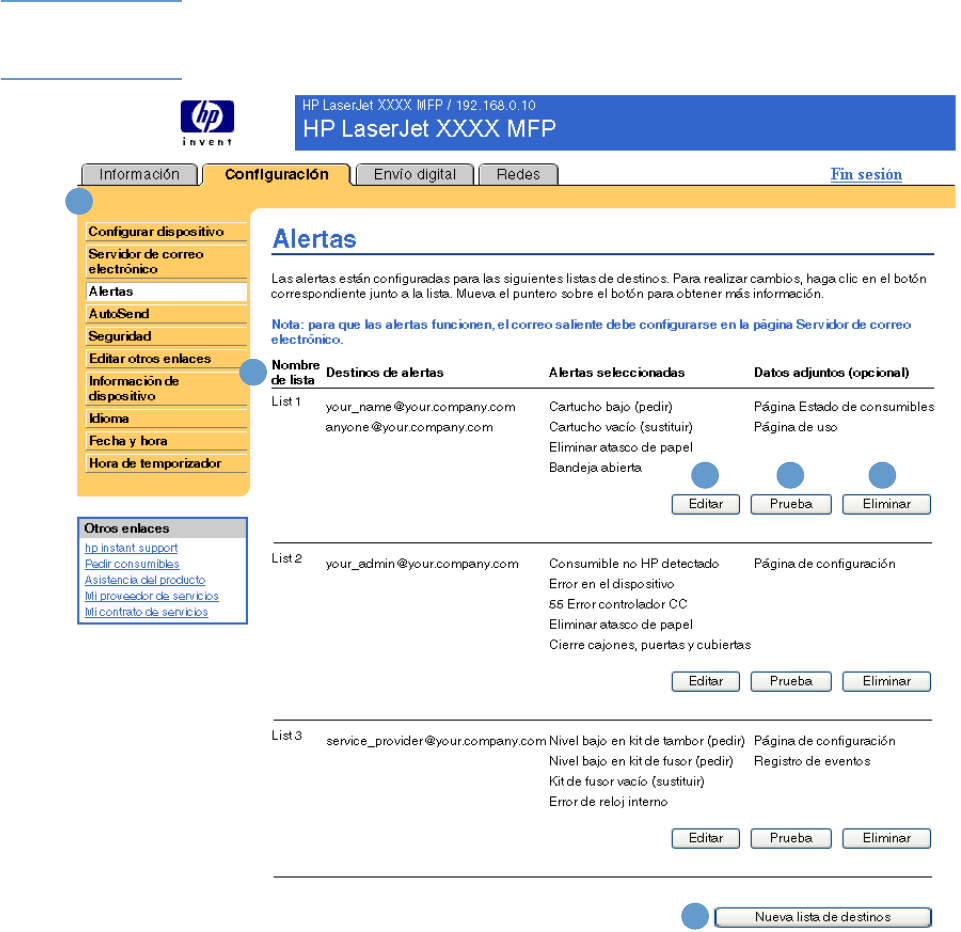Open the Seguridad page

166,336
